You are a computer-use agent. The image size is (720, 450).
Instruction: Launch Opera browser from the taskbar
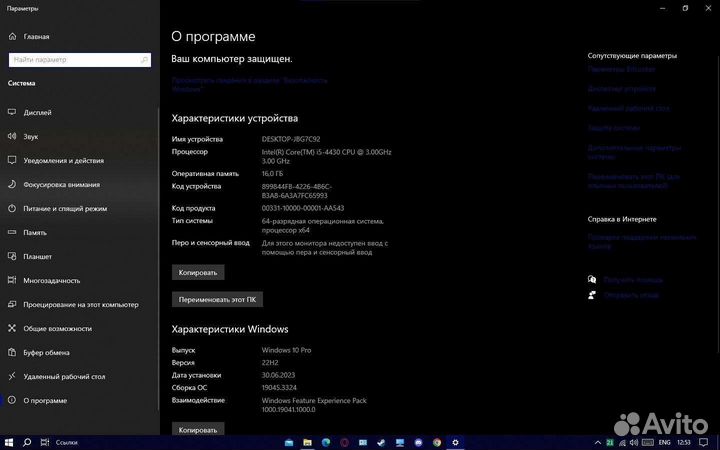[344, 442]
